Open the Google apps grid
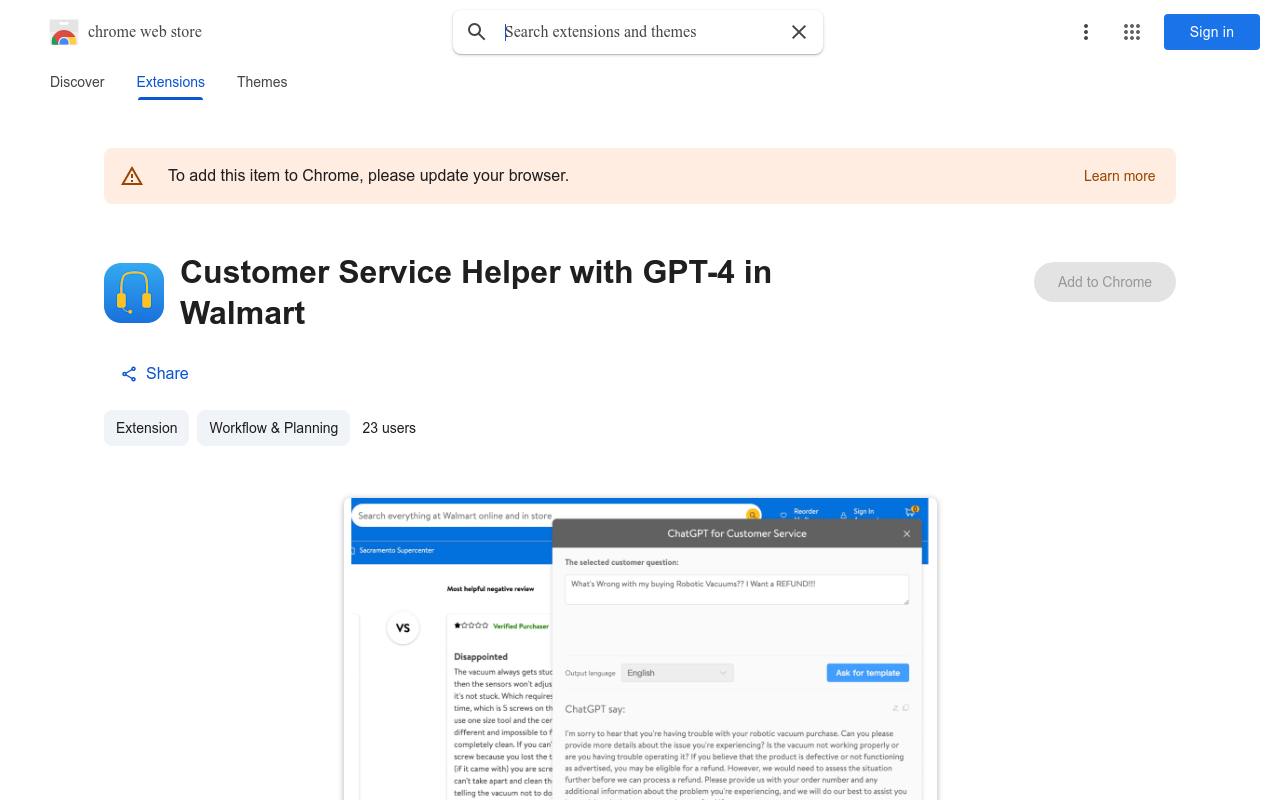The height and width of the screenshot is (800, 1280). (1132, 32)
